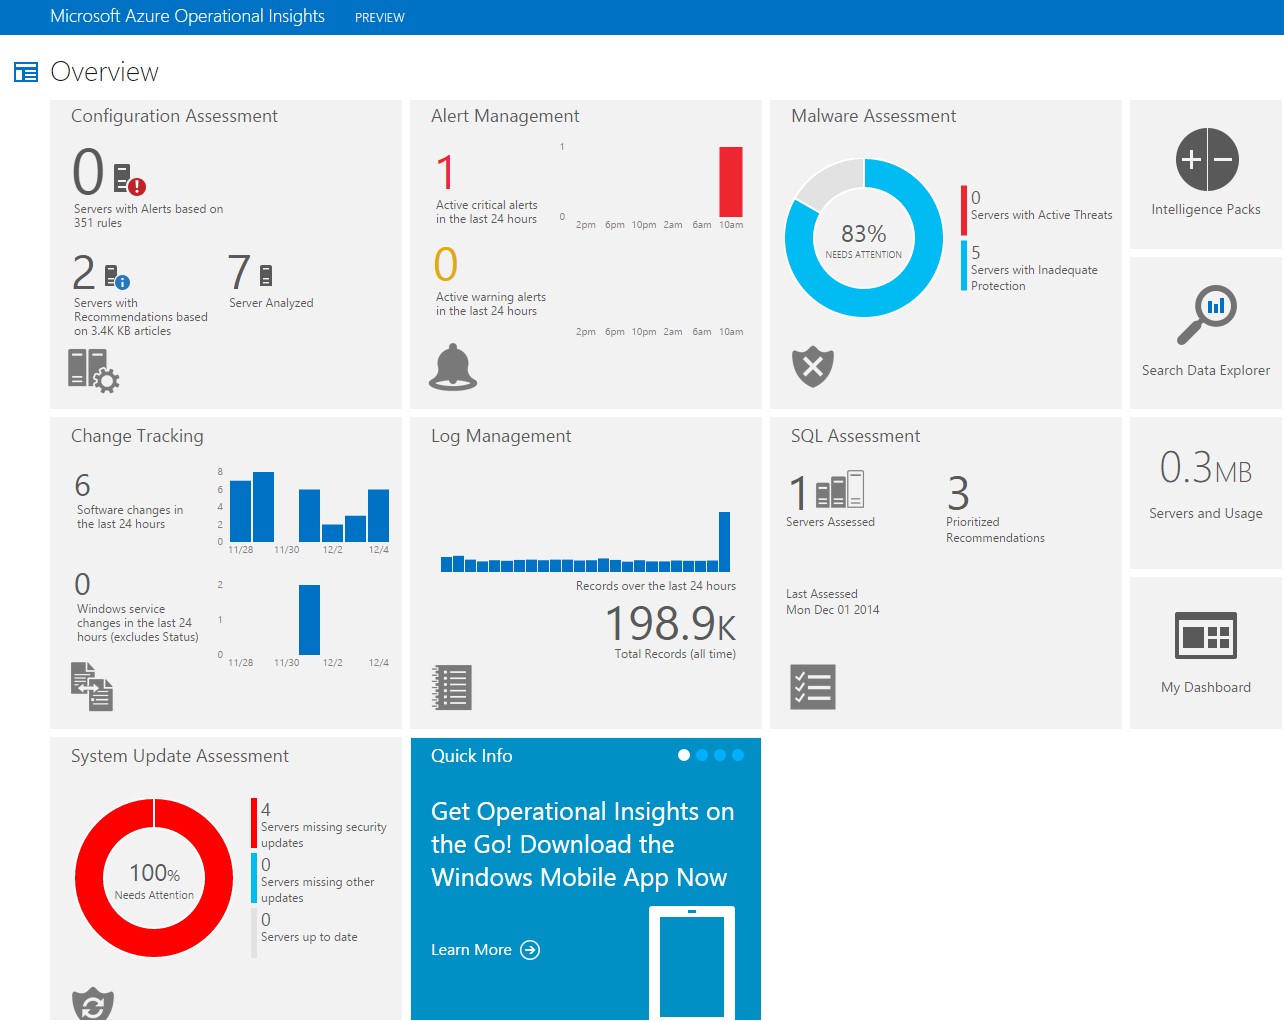Click the red Servers with Active Threats legend swatch
This screenshot has width=1284, height=1021.
964,210
